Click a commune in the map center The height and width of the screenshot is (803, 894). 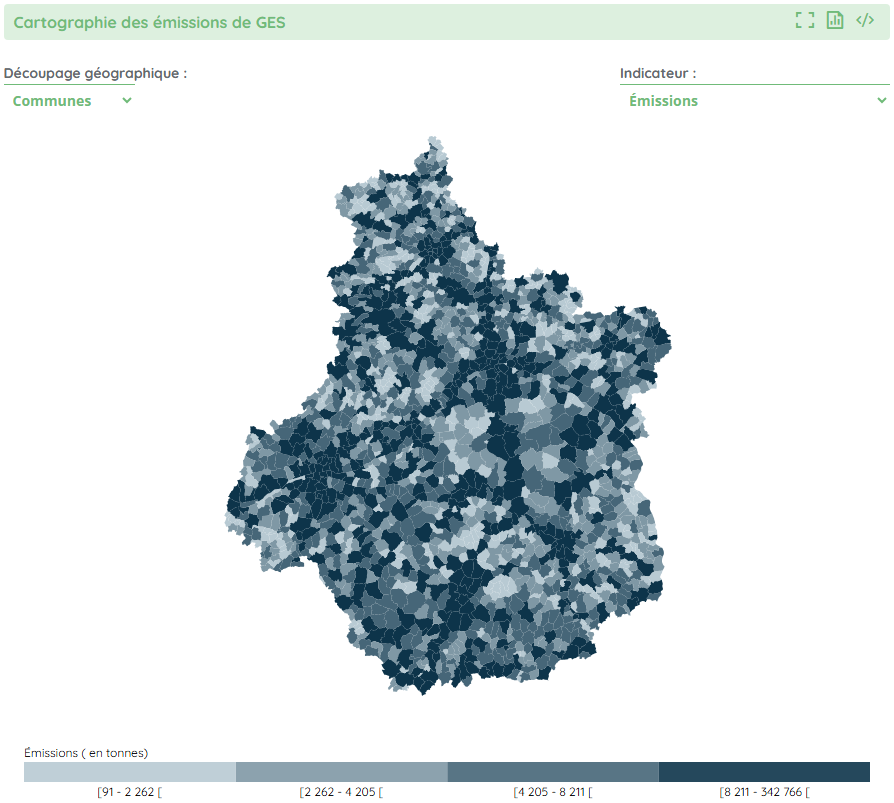tap(450, 420)
